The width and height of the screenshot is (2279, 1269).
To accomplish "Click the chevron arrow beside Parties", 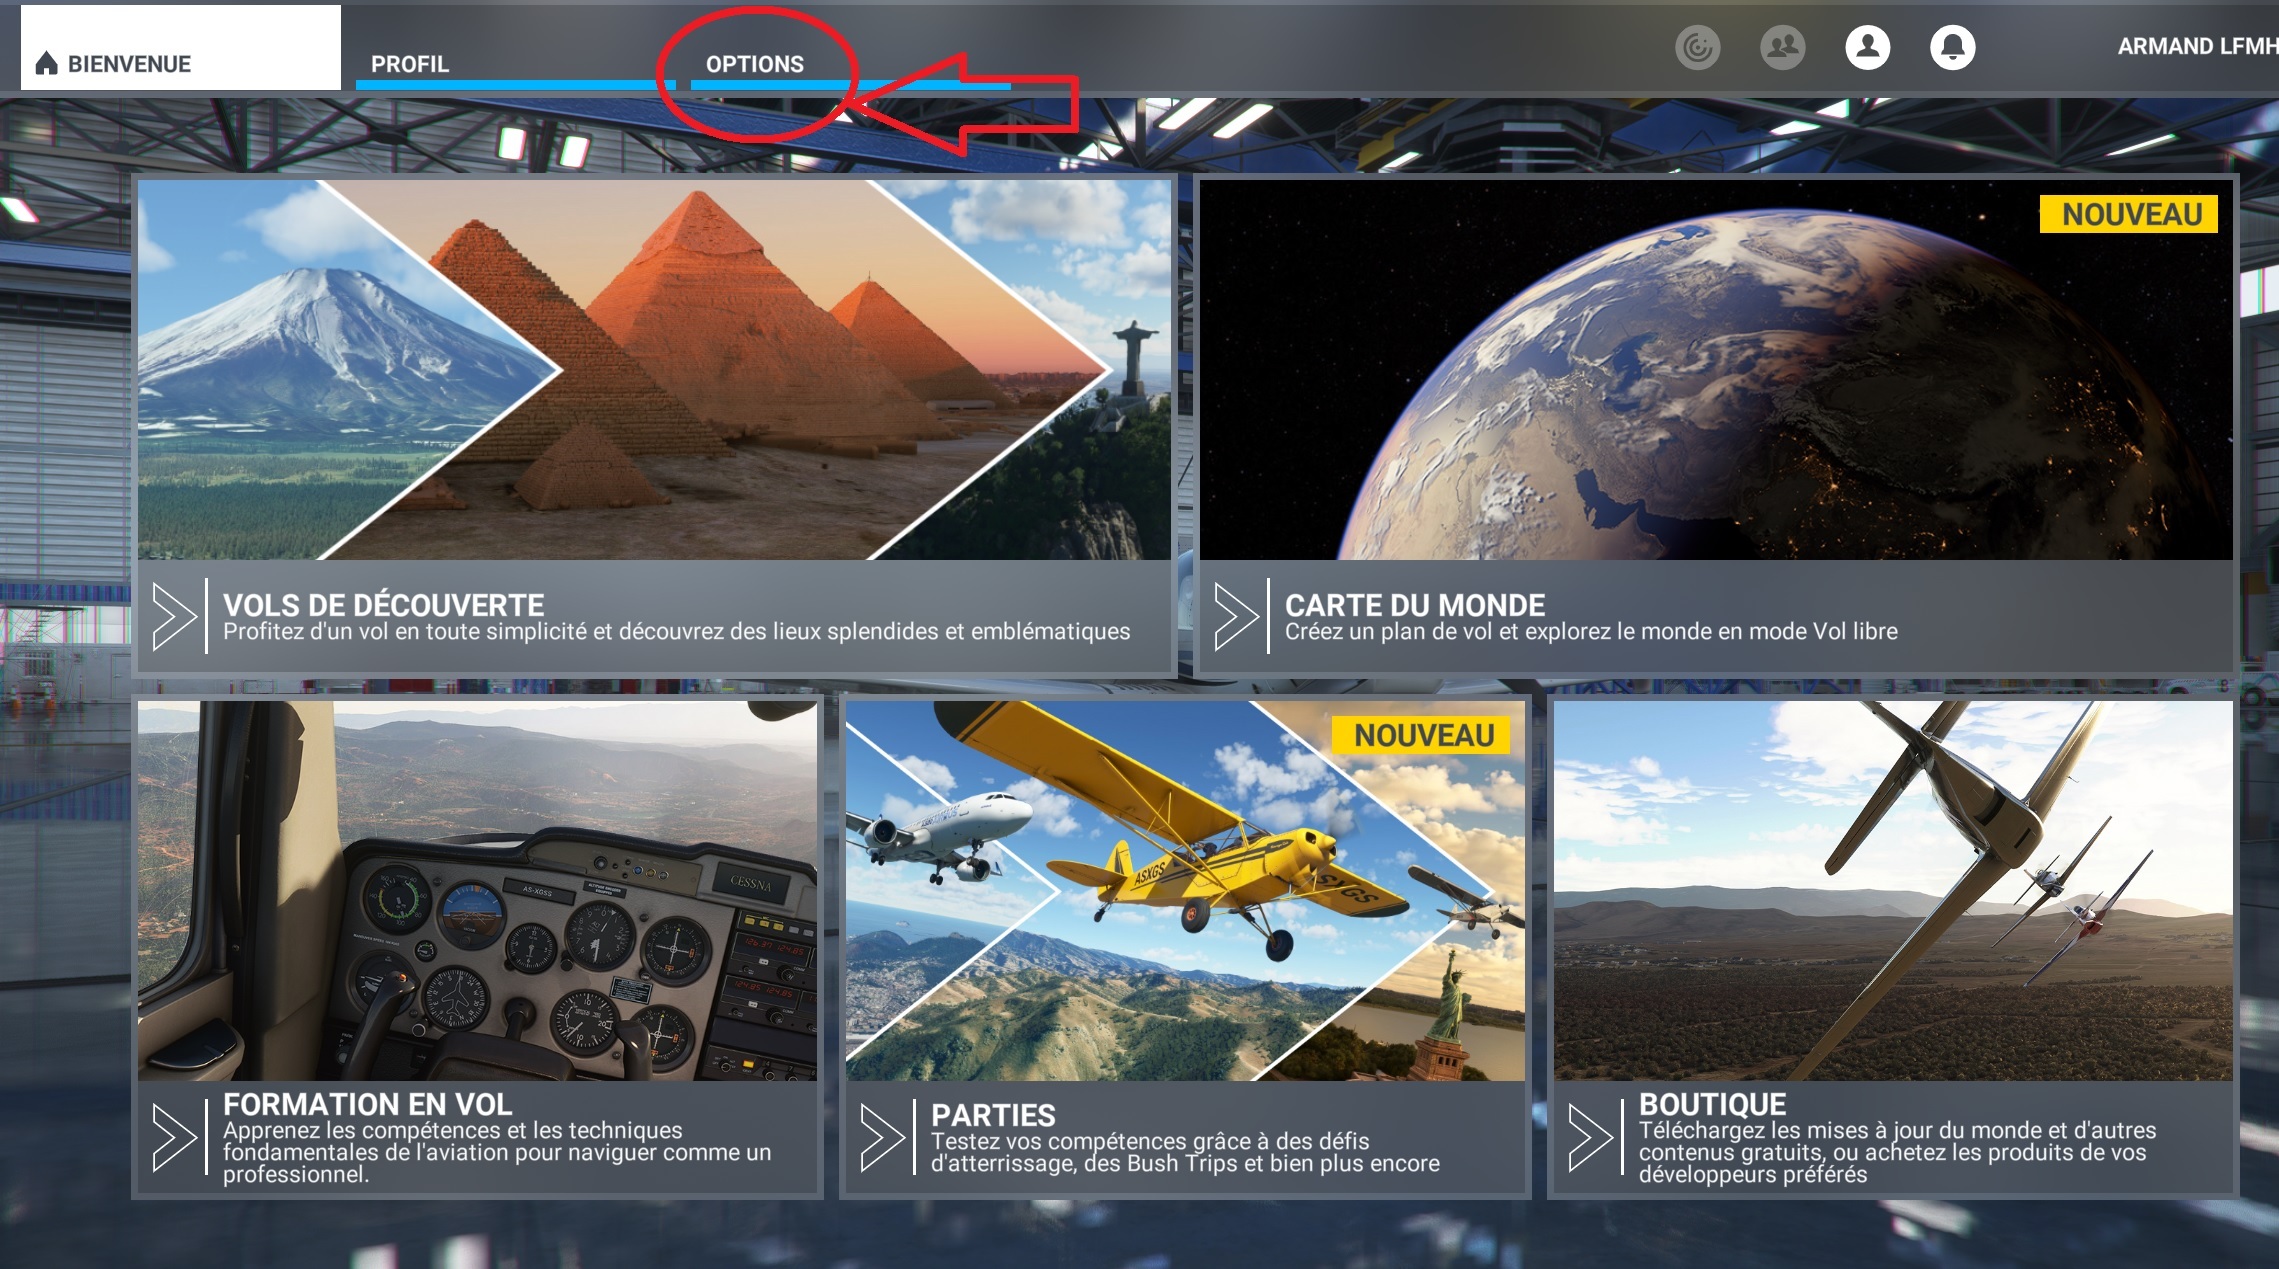I will coord(882,1137).
